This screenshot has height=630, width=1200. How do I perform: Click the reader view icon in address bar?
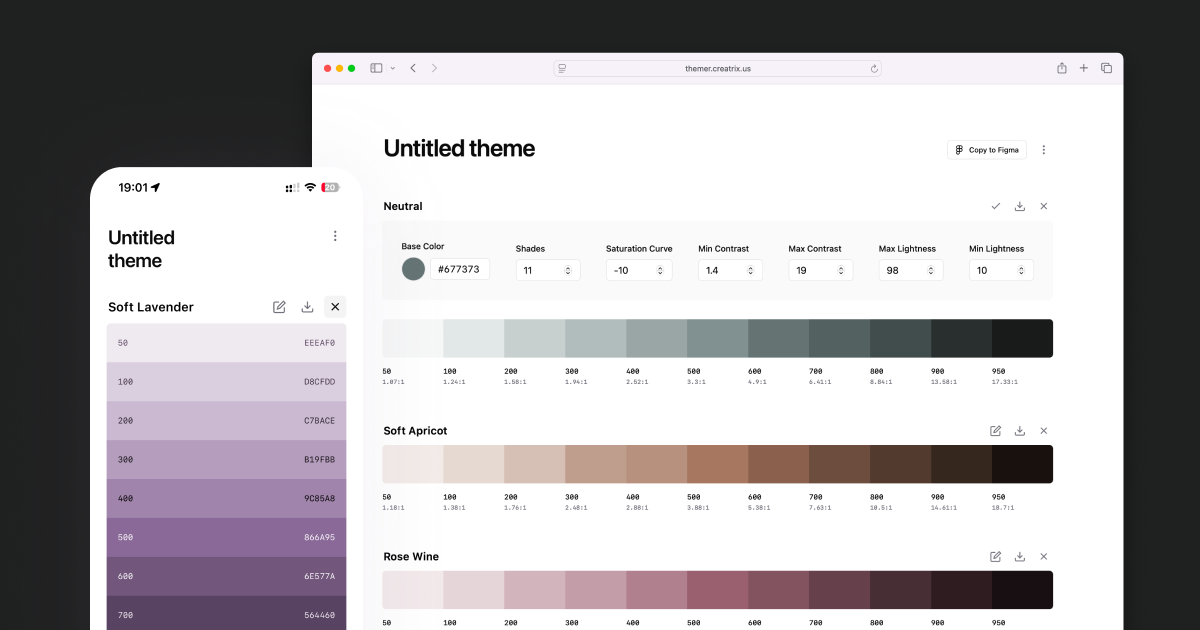tap(563, 68)
